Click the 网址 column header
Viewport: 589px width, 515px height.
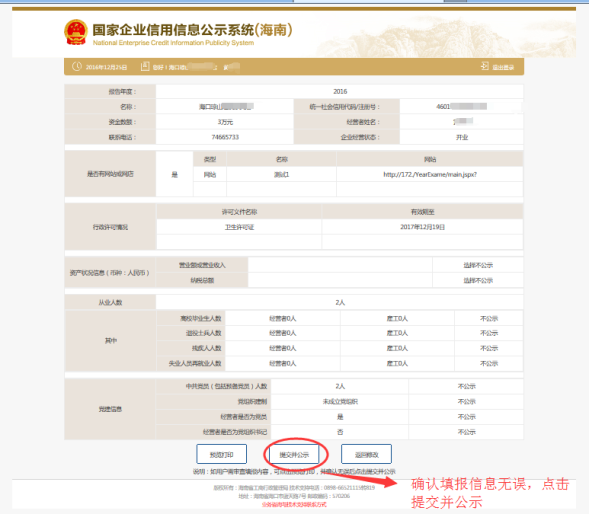pyautogui.click(x=430, y=159)
